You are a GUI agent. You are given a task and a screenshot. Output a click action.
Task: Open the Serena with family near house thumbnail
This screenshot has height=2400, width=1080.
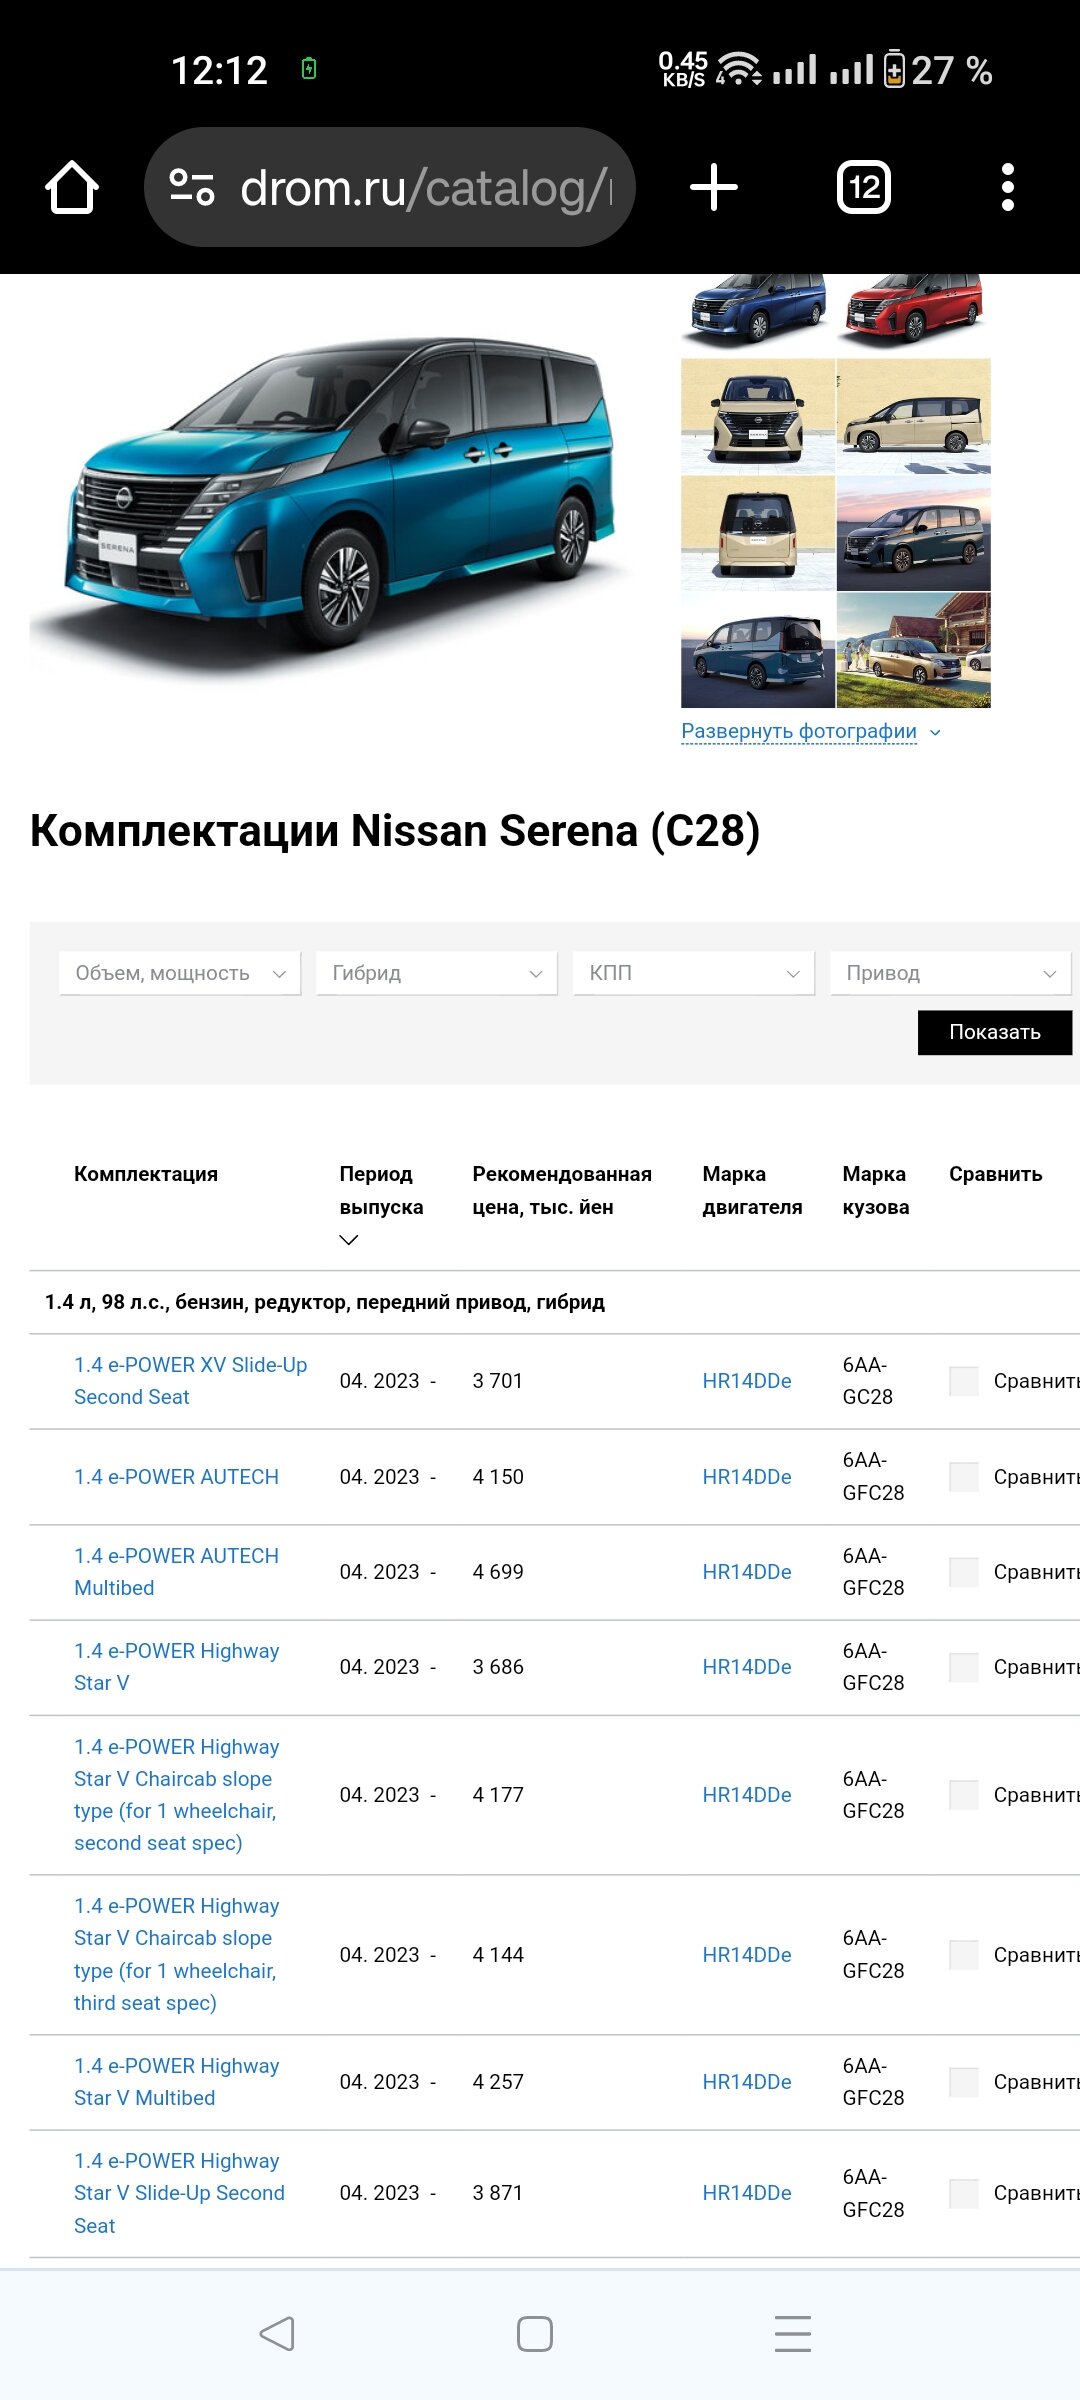point(914,650)
